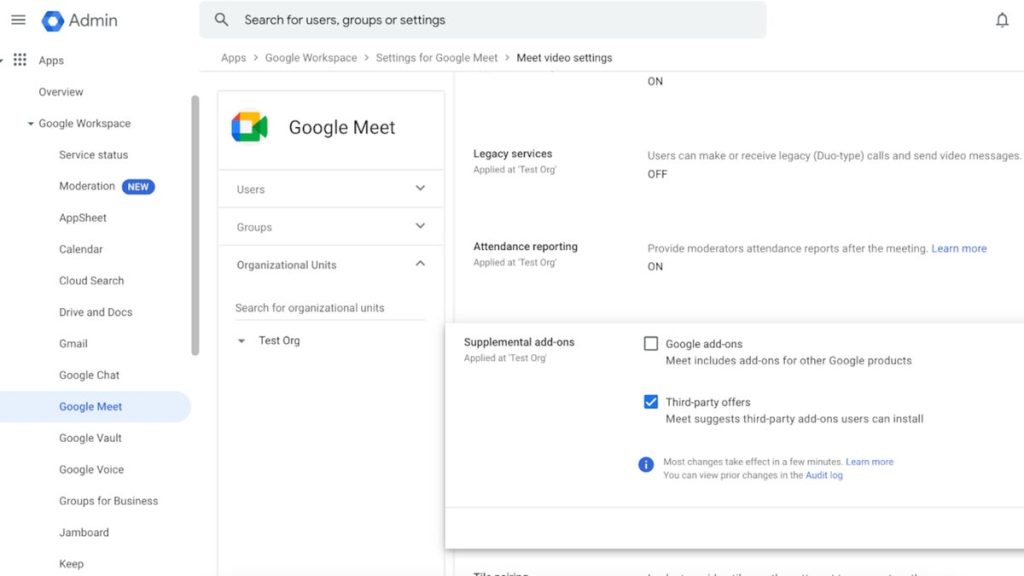
Task: Select Google Chat in the sidebar
Action: (89, 375)
